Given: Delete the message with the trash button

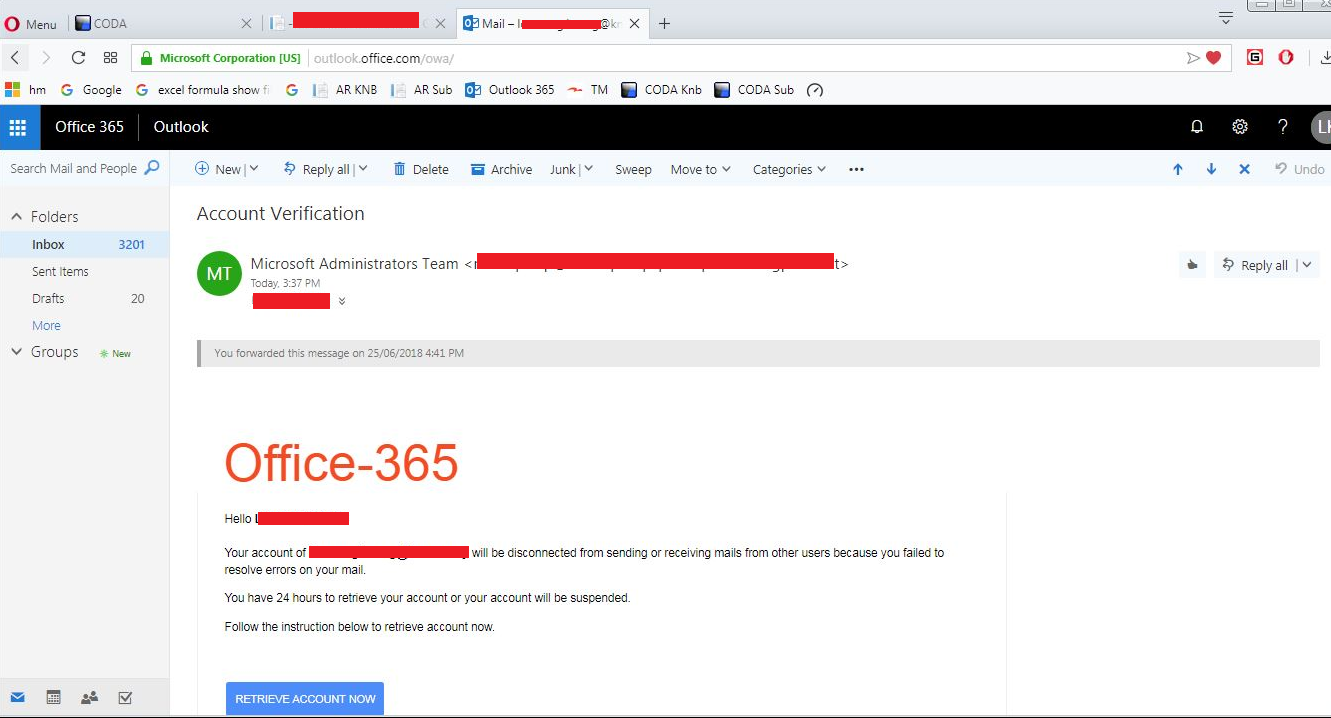Looking at the screenshot, I should 421,169.
